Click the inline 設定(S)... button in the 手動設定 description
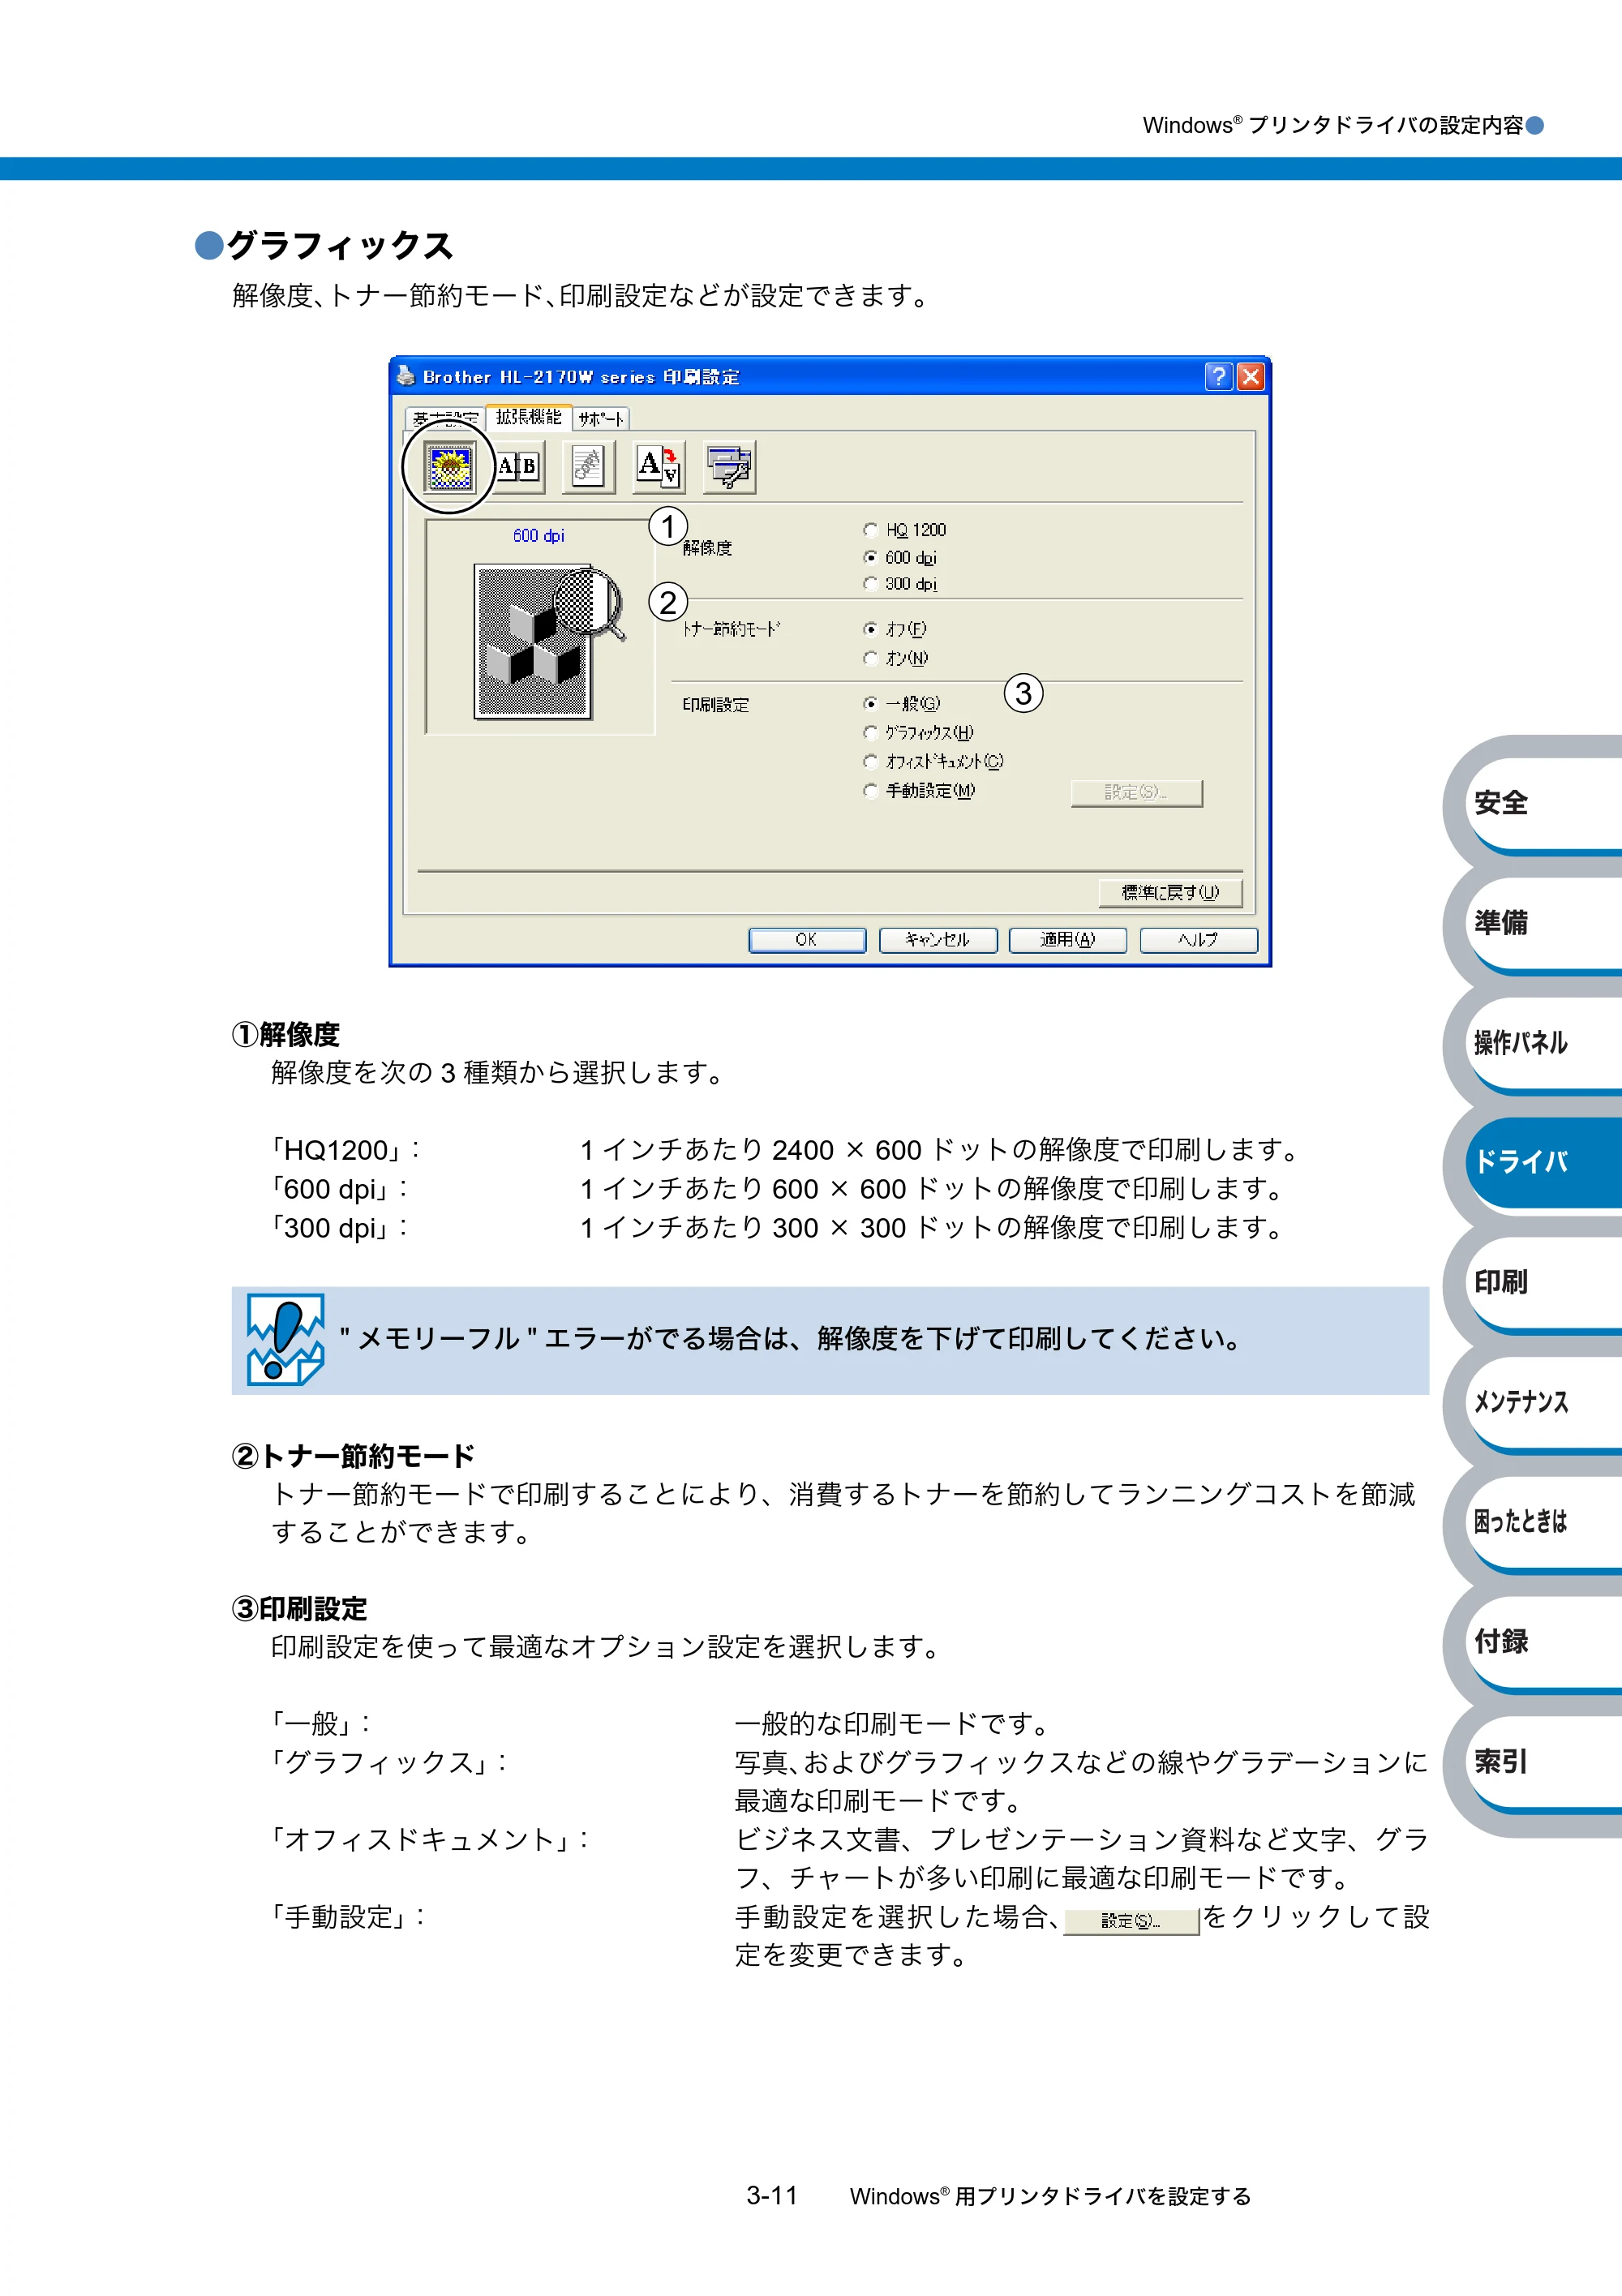Screen dimensions: 1622x2296 [x=1131, y=1921]
